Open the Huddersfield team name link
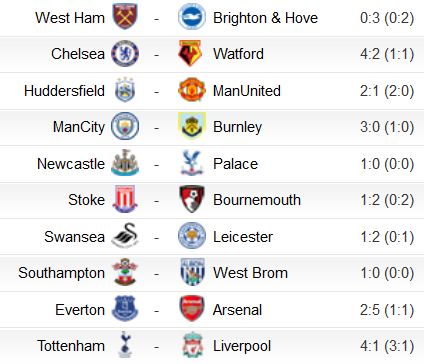This screenshot has height=364, width=424. (64, 91)
